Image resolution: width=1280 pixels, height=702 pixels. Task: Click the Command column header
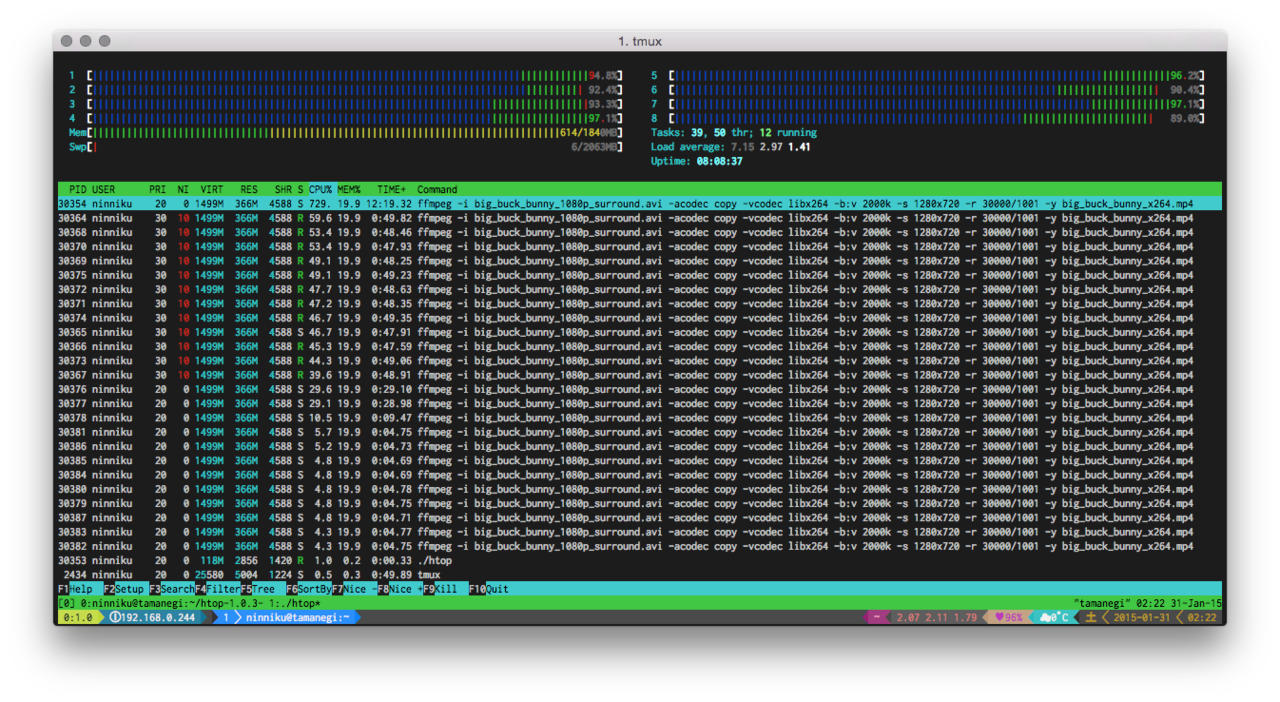pyautogui.click(x=437, y=189)
